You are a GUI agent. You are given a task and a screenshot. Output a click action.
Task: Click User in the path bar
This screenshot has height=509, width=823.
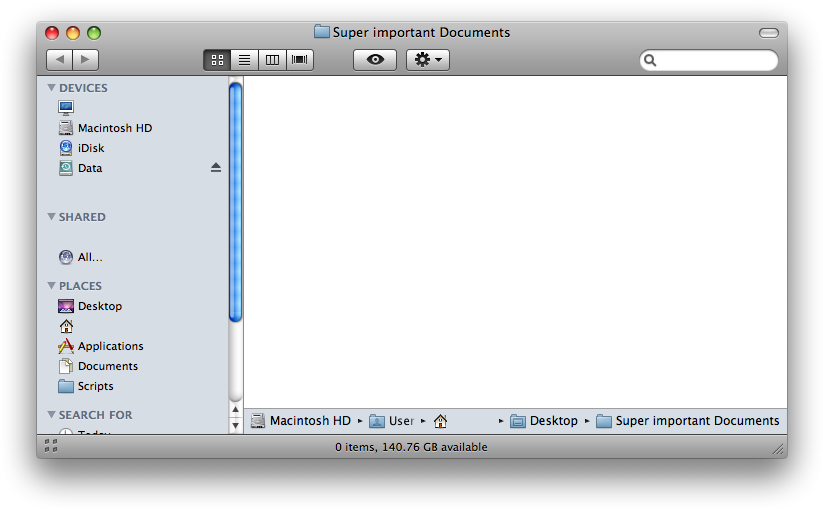392,421
